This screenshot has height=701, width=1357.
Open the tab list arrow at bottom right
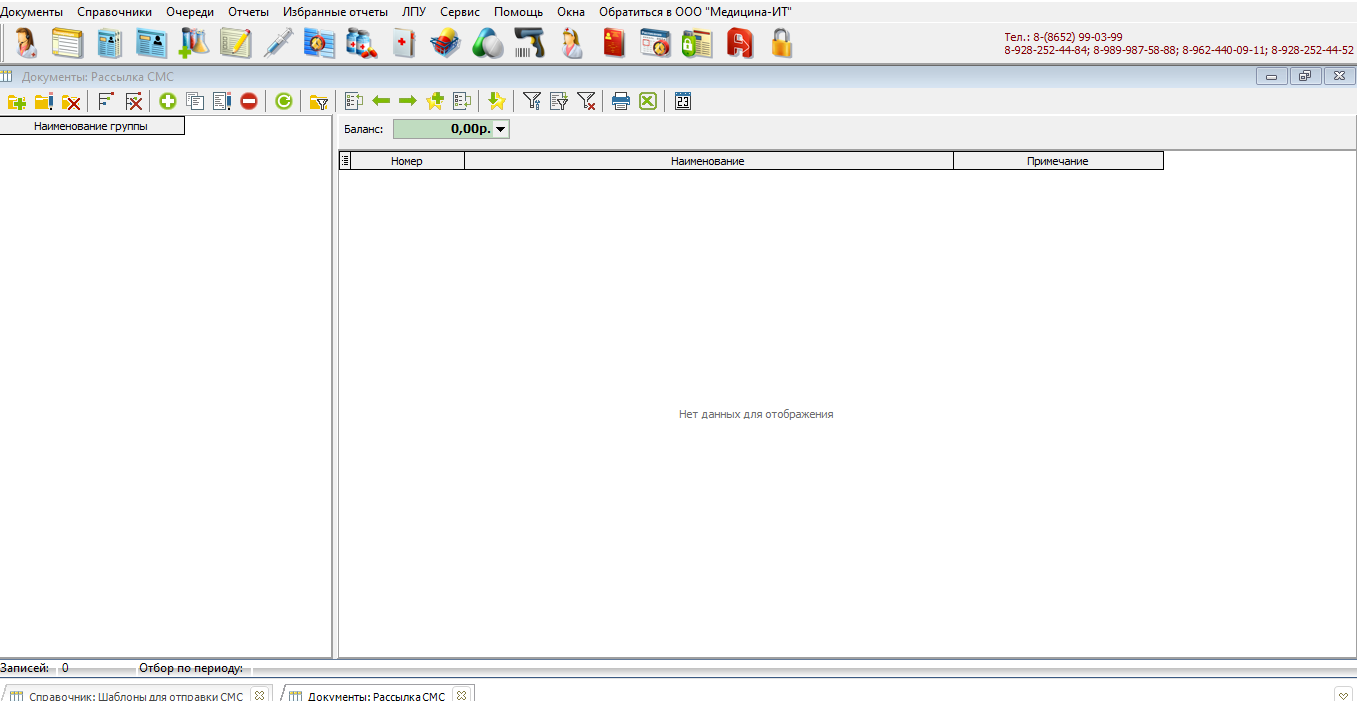1342,695
